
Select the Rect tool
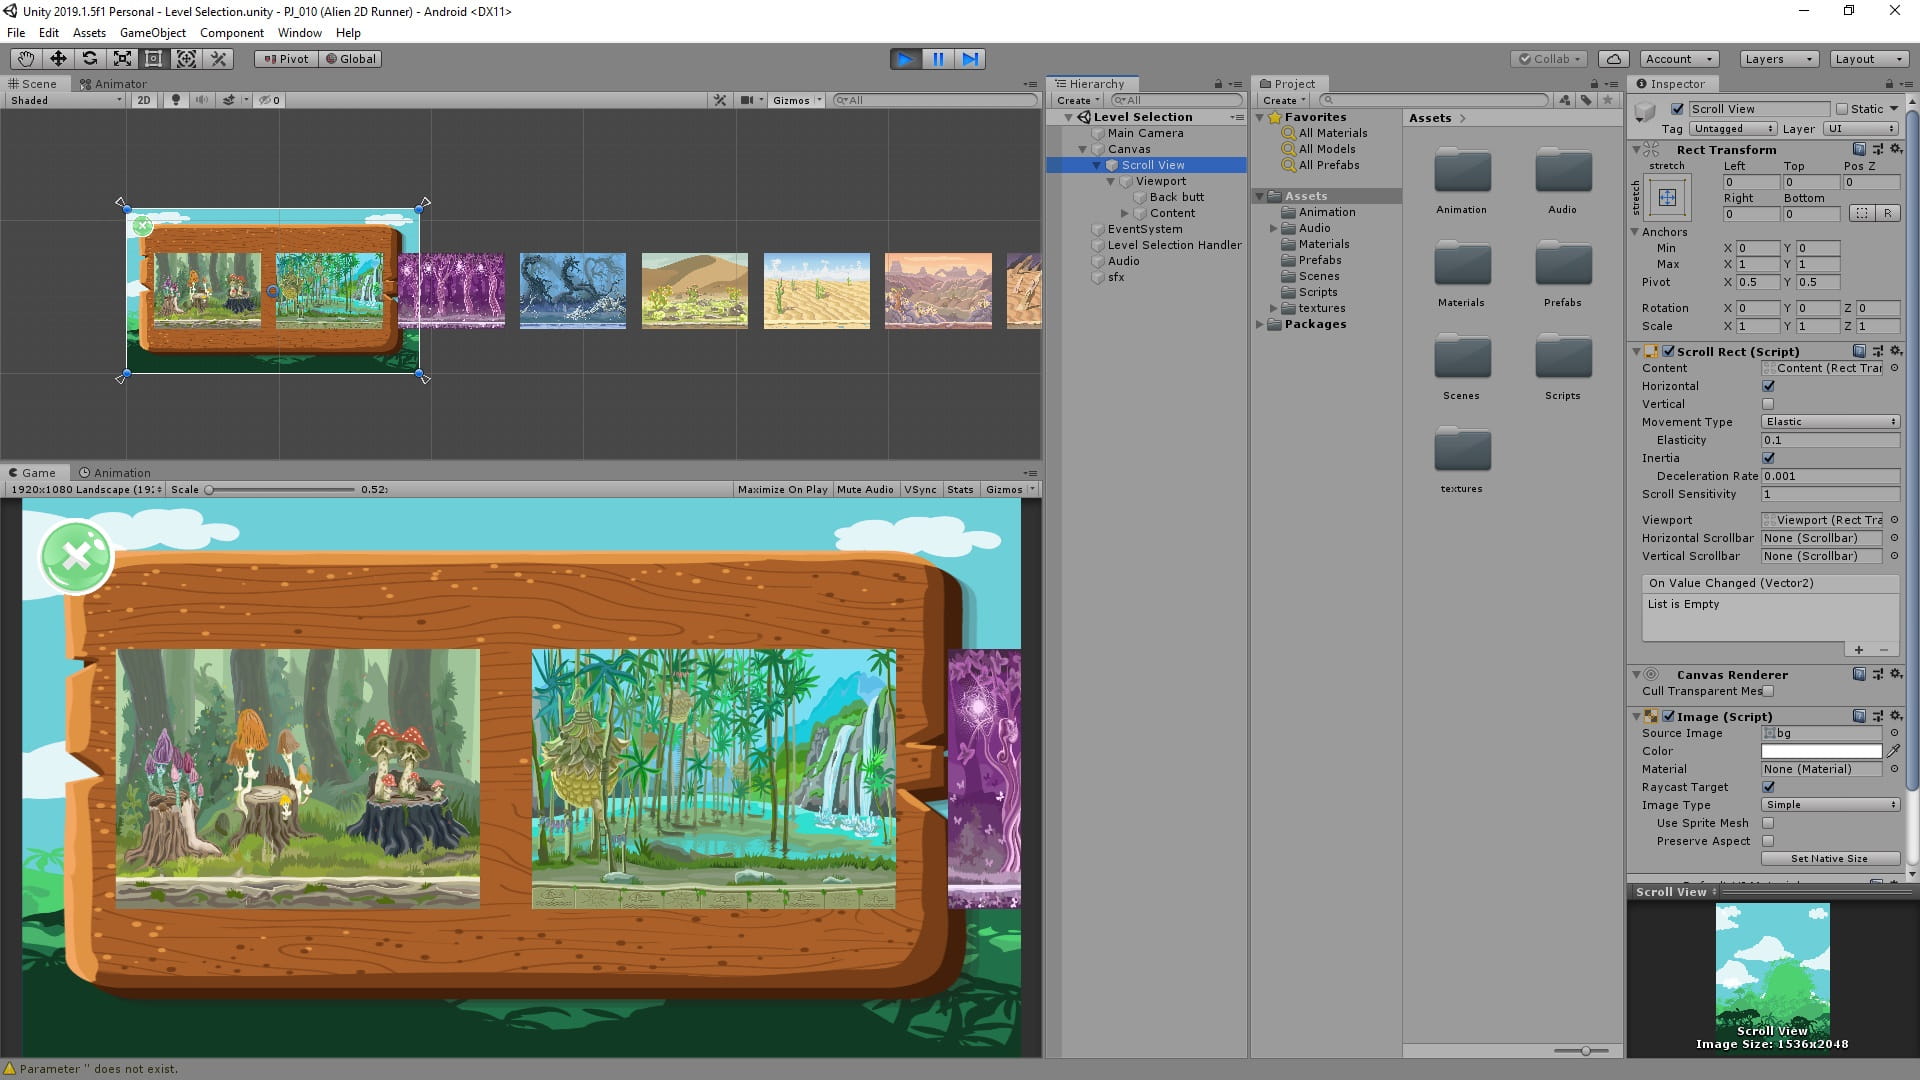(x=154, y=59)
